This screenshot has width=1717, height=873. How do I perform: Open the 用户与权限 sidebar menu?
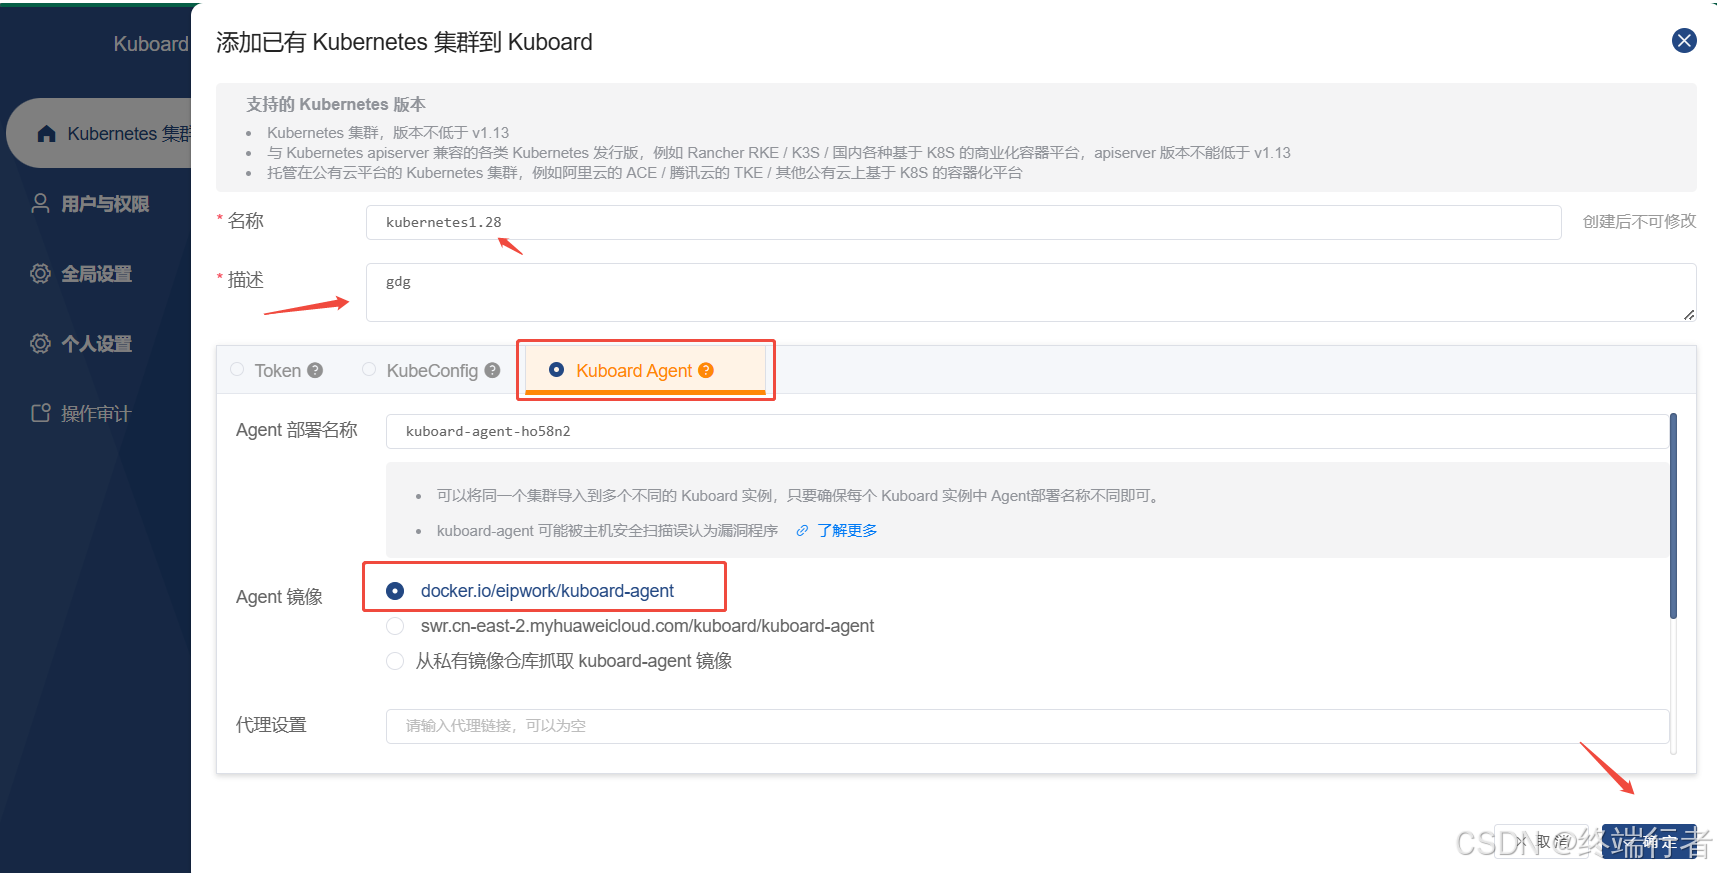[x=105, y=204]
